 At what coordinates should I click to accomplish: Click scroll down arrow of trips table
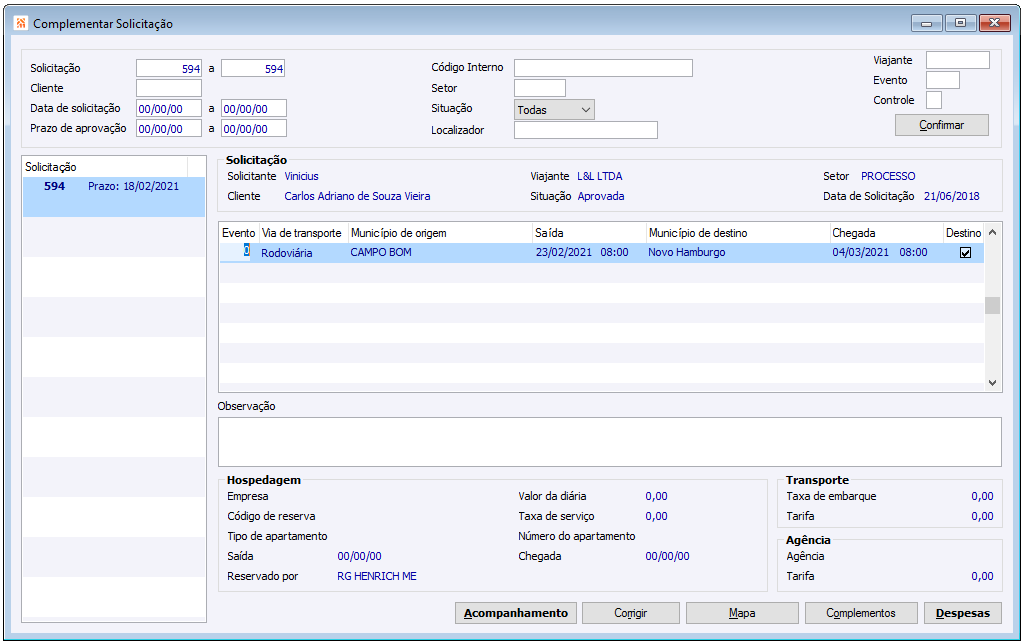click(992, 383)
